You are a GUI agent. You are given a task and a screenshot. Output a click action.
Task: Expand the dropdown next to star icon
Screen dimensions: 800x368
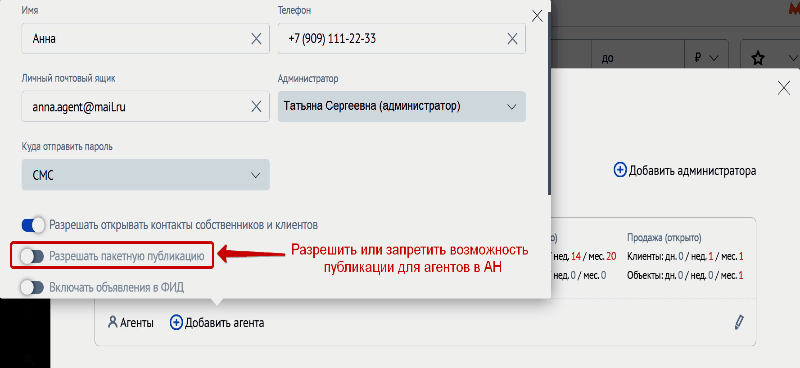(x=793, y=58)
